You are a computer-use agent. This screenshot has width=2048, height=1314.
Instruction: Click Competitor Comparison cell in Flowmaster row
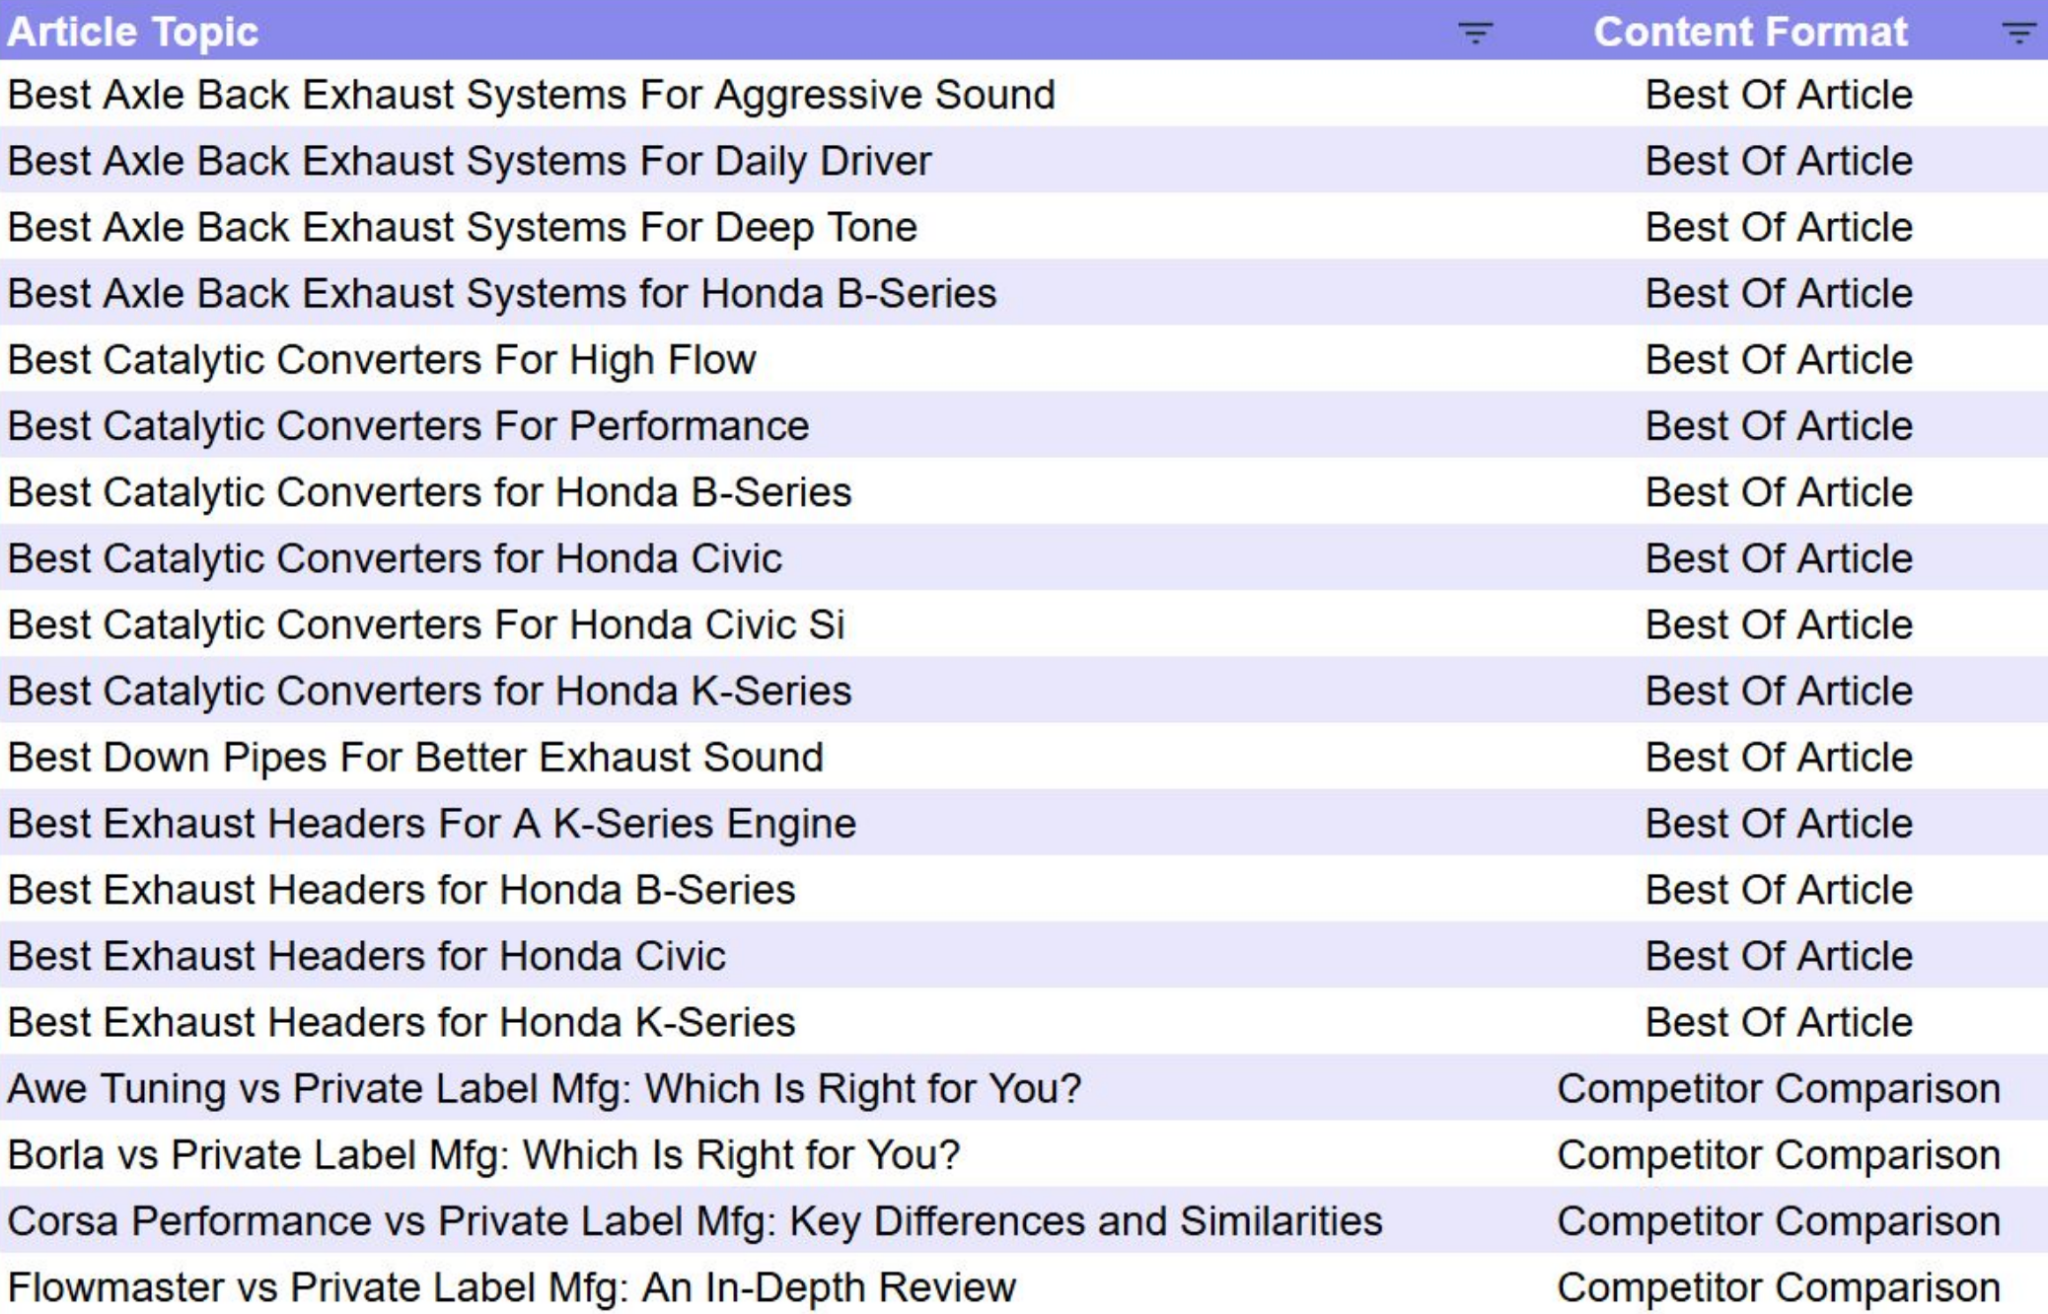click(1778, 1287)
